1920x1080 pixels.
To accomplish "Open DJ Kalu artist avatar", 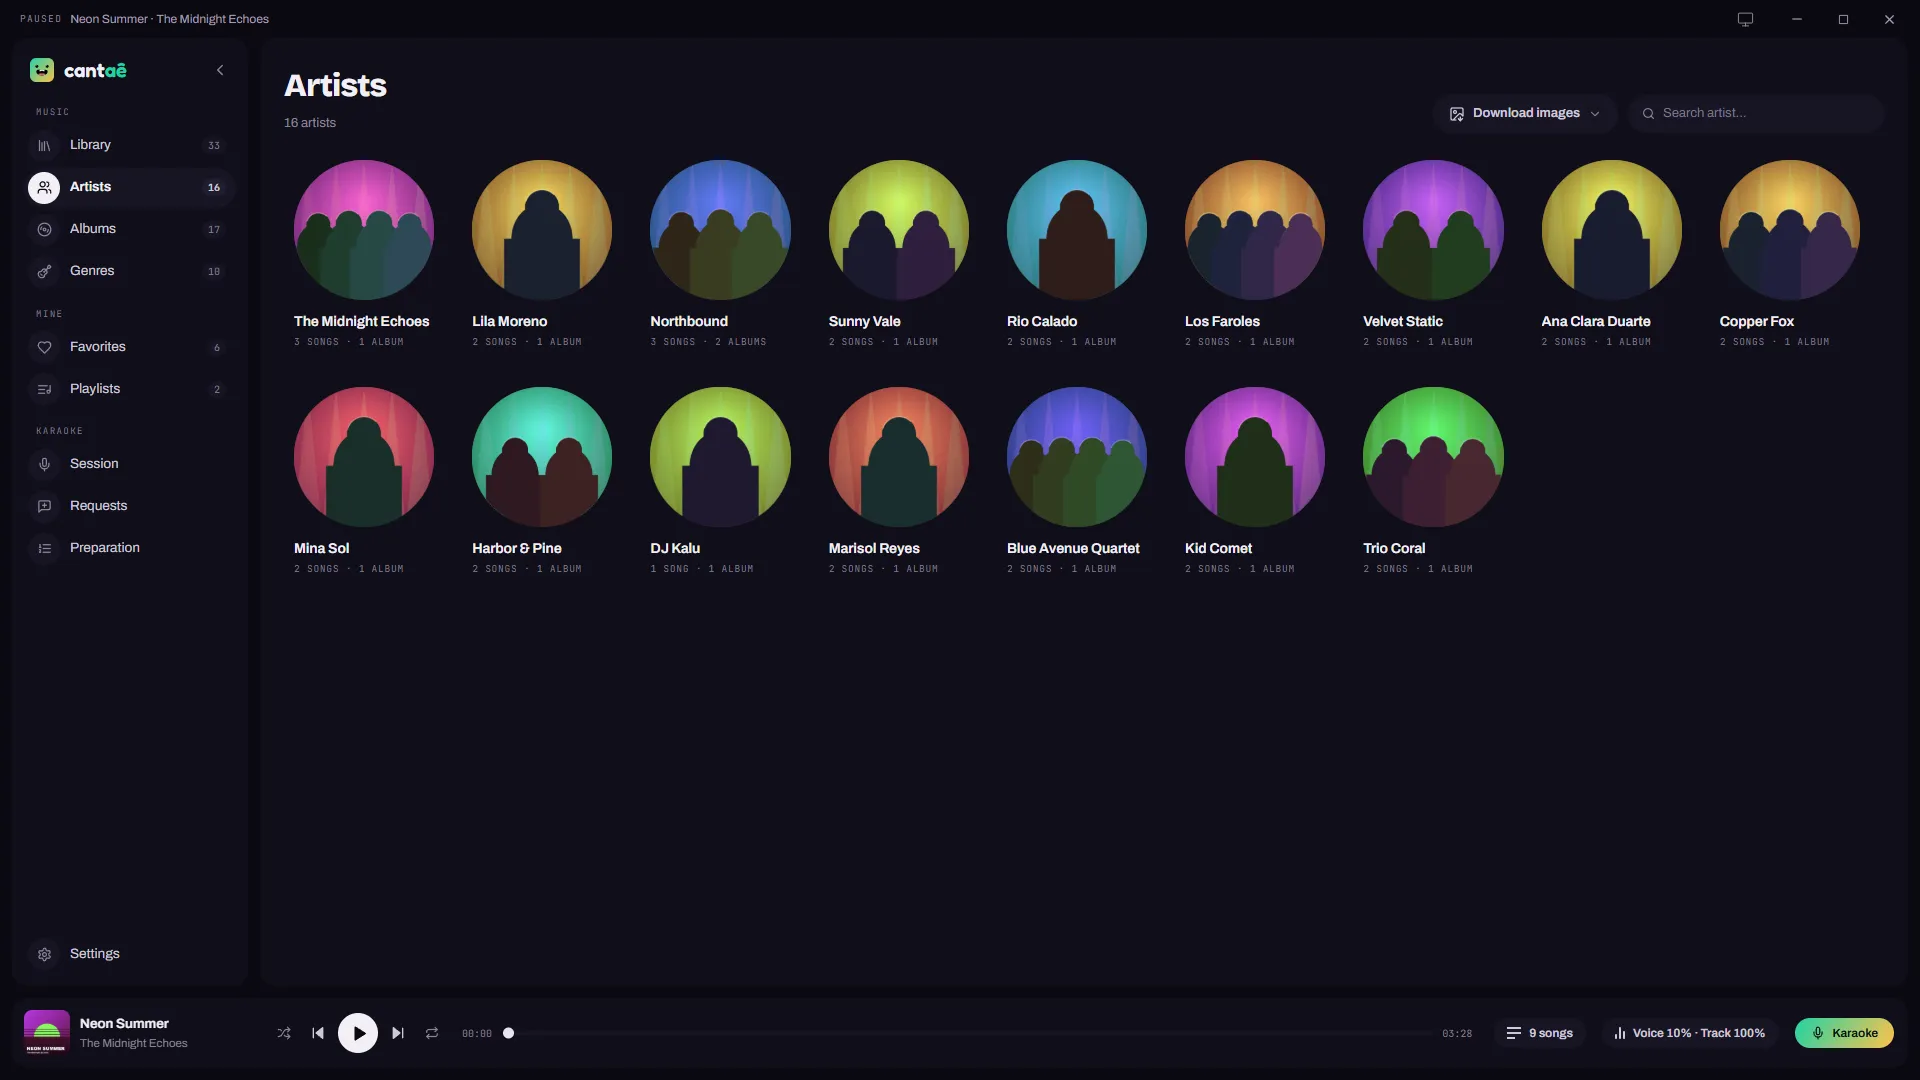I will [720, 457].
